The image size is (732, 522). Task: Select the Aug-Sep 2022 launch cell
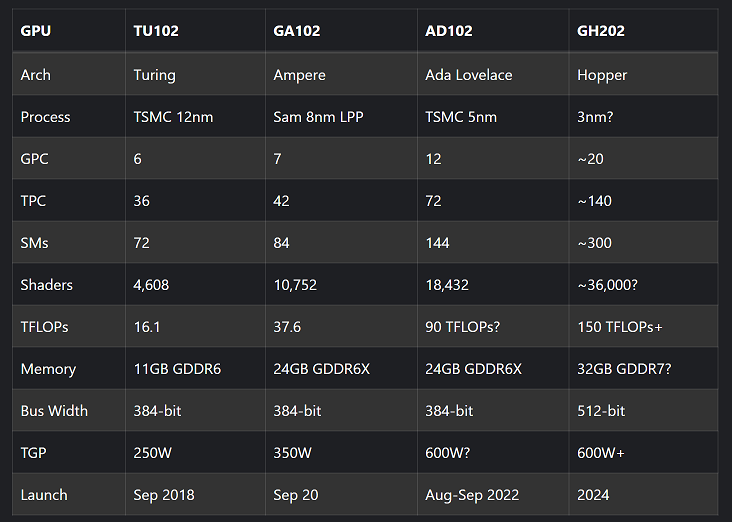click(x=472, y=495)
